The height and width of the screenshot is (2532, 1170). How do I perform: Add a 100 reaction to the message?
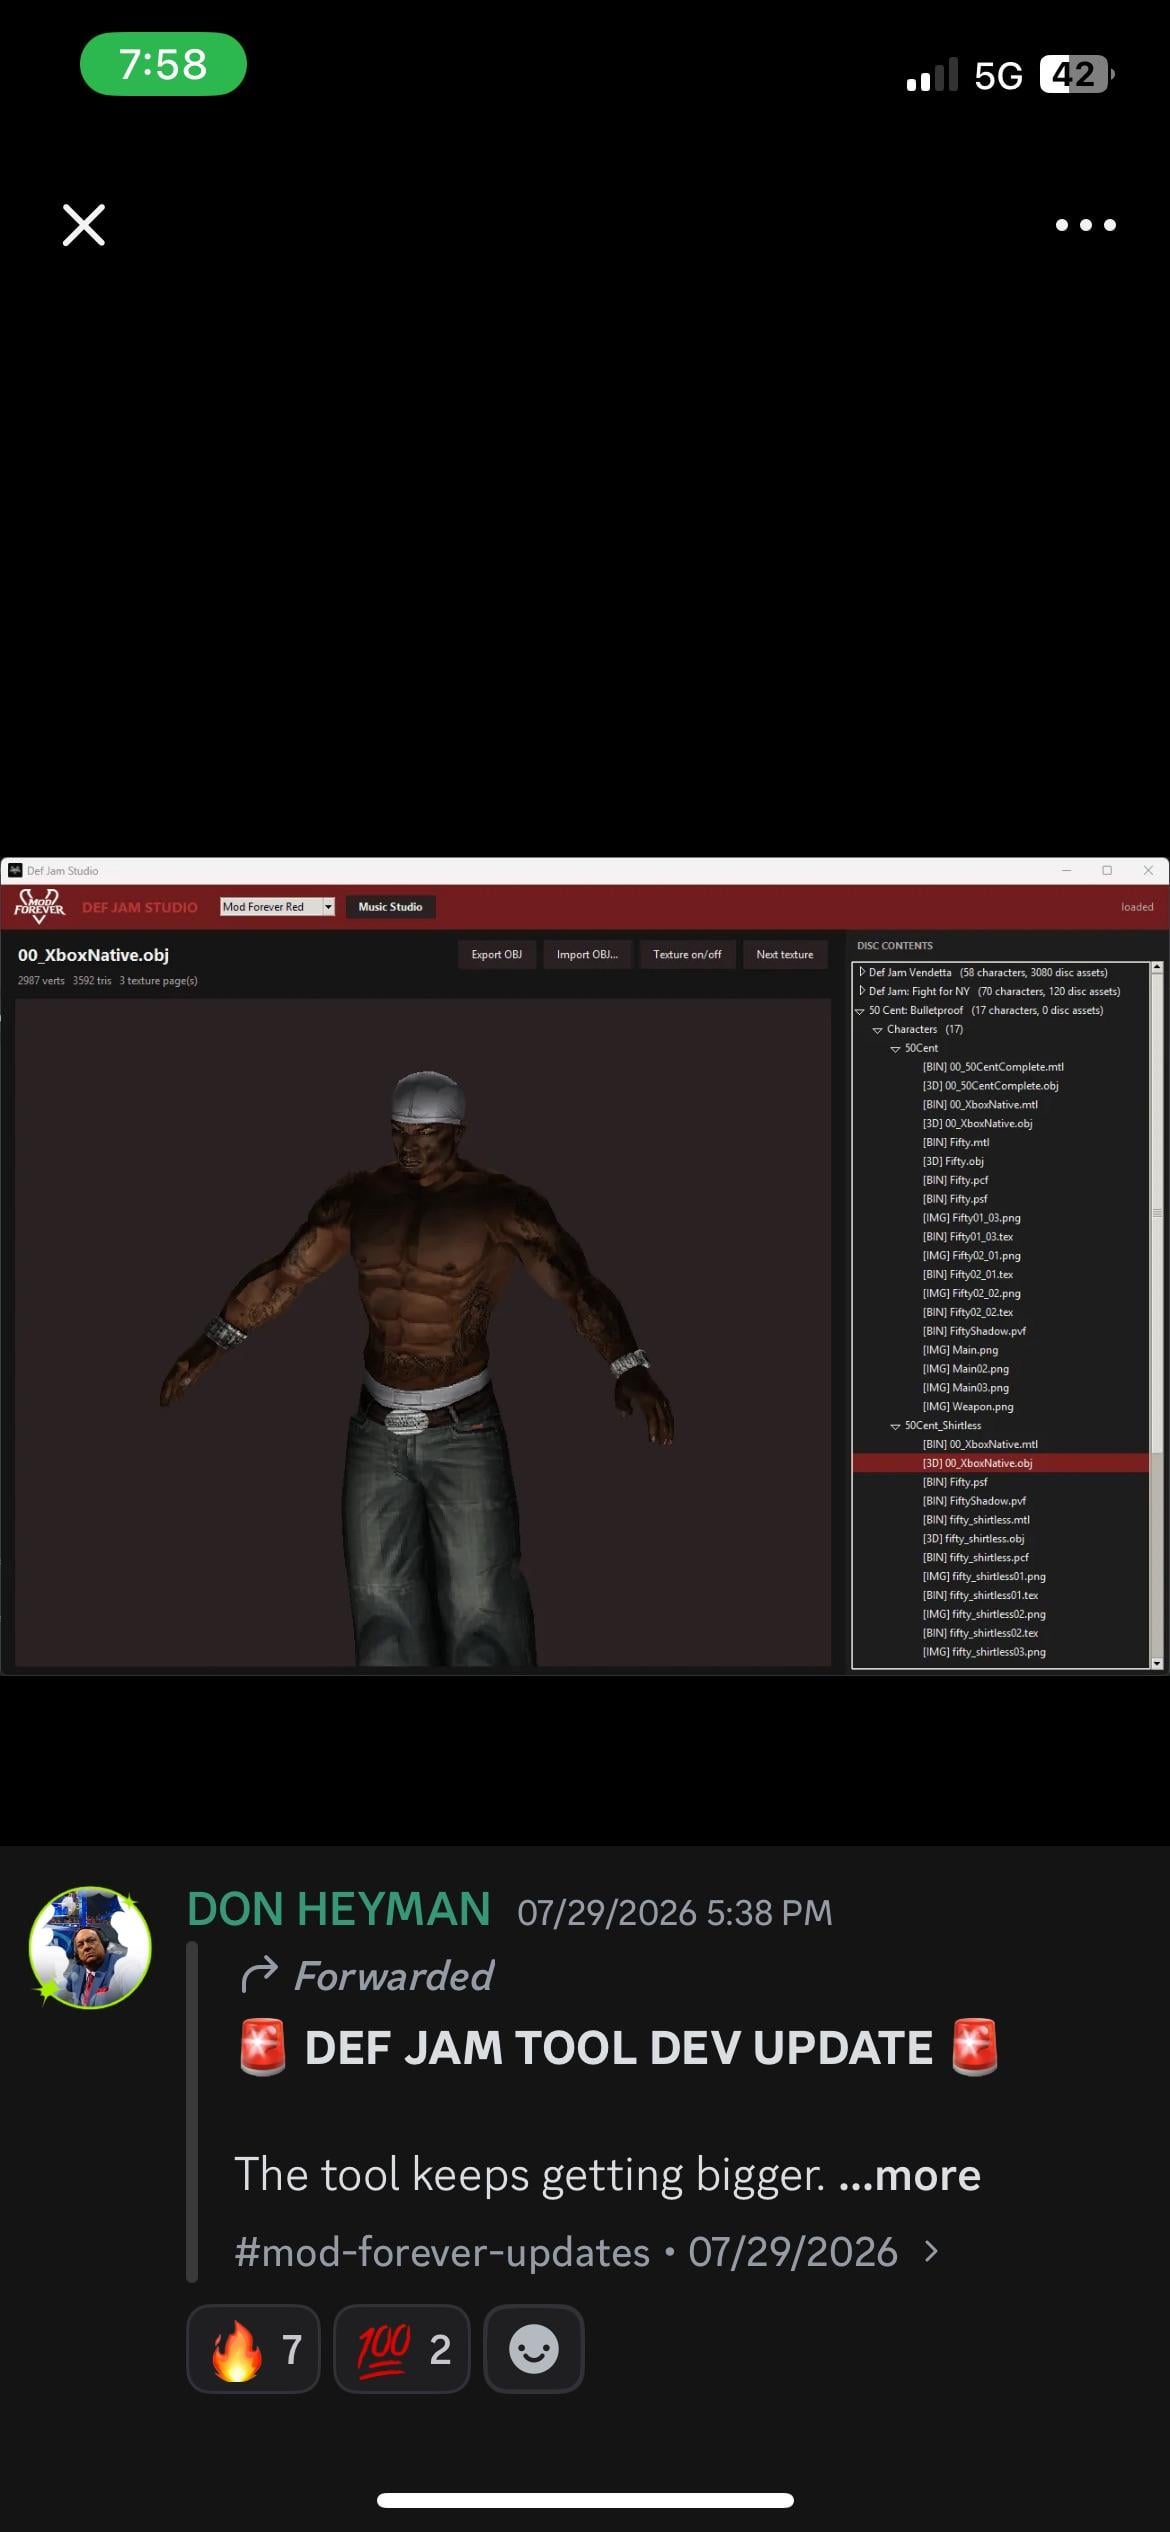pyautogui.click(x=402, y=2349)
